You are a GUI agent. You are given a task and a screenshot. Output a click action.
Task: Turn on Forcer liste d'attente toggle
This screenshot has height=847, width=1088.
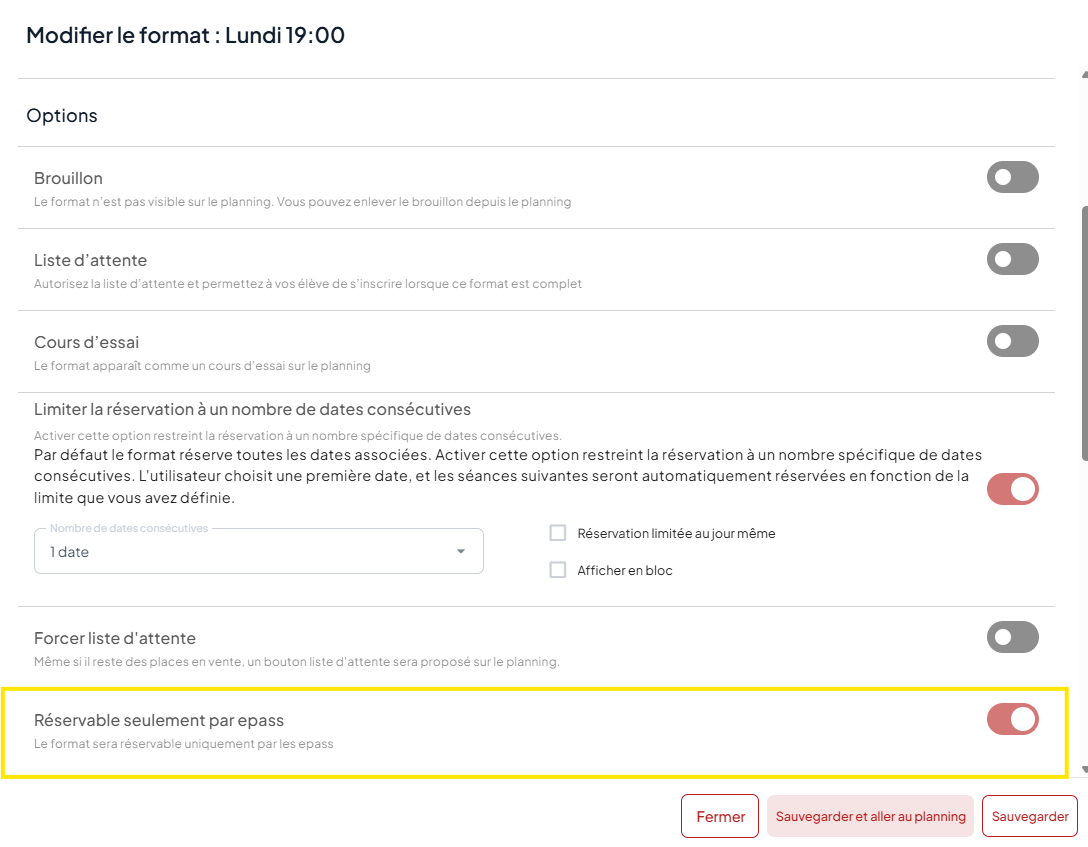click(x=1012, y=638)
